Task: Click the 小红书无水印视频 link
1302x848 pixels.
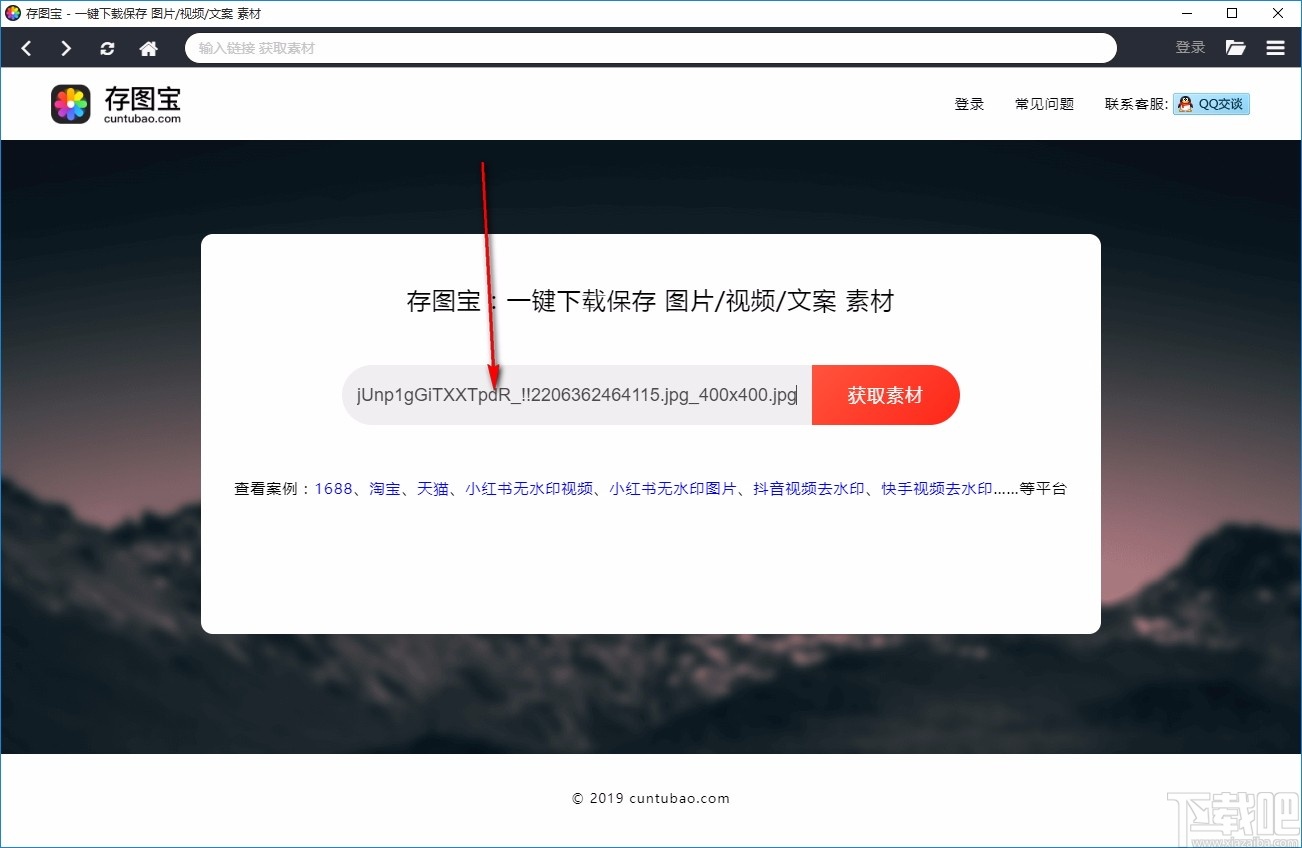Action: pyautogui.click(x=530, y=489)
